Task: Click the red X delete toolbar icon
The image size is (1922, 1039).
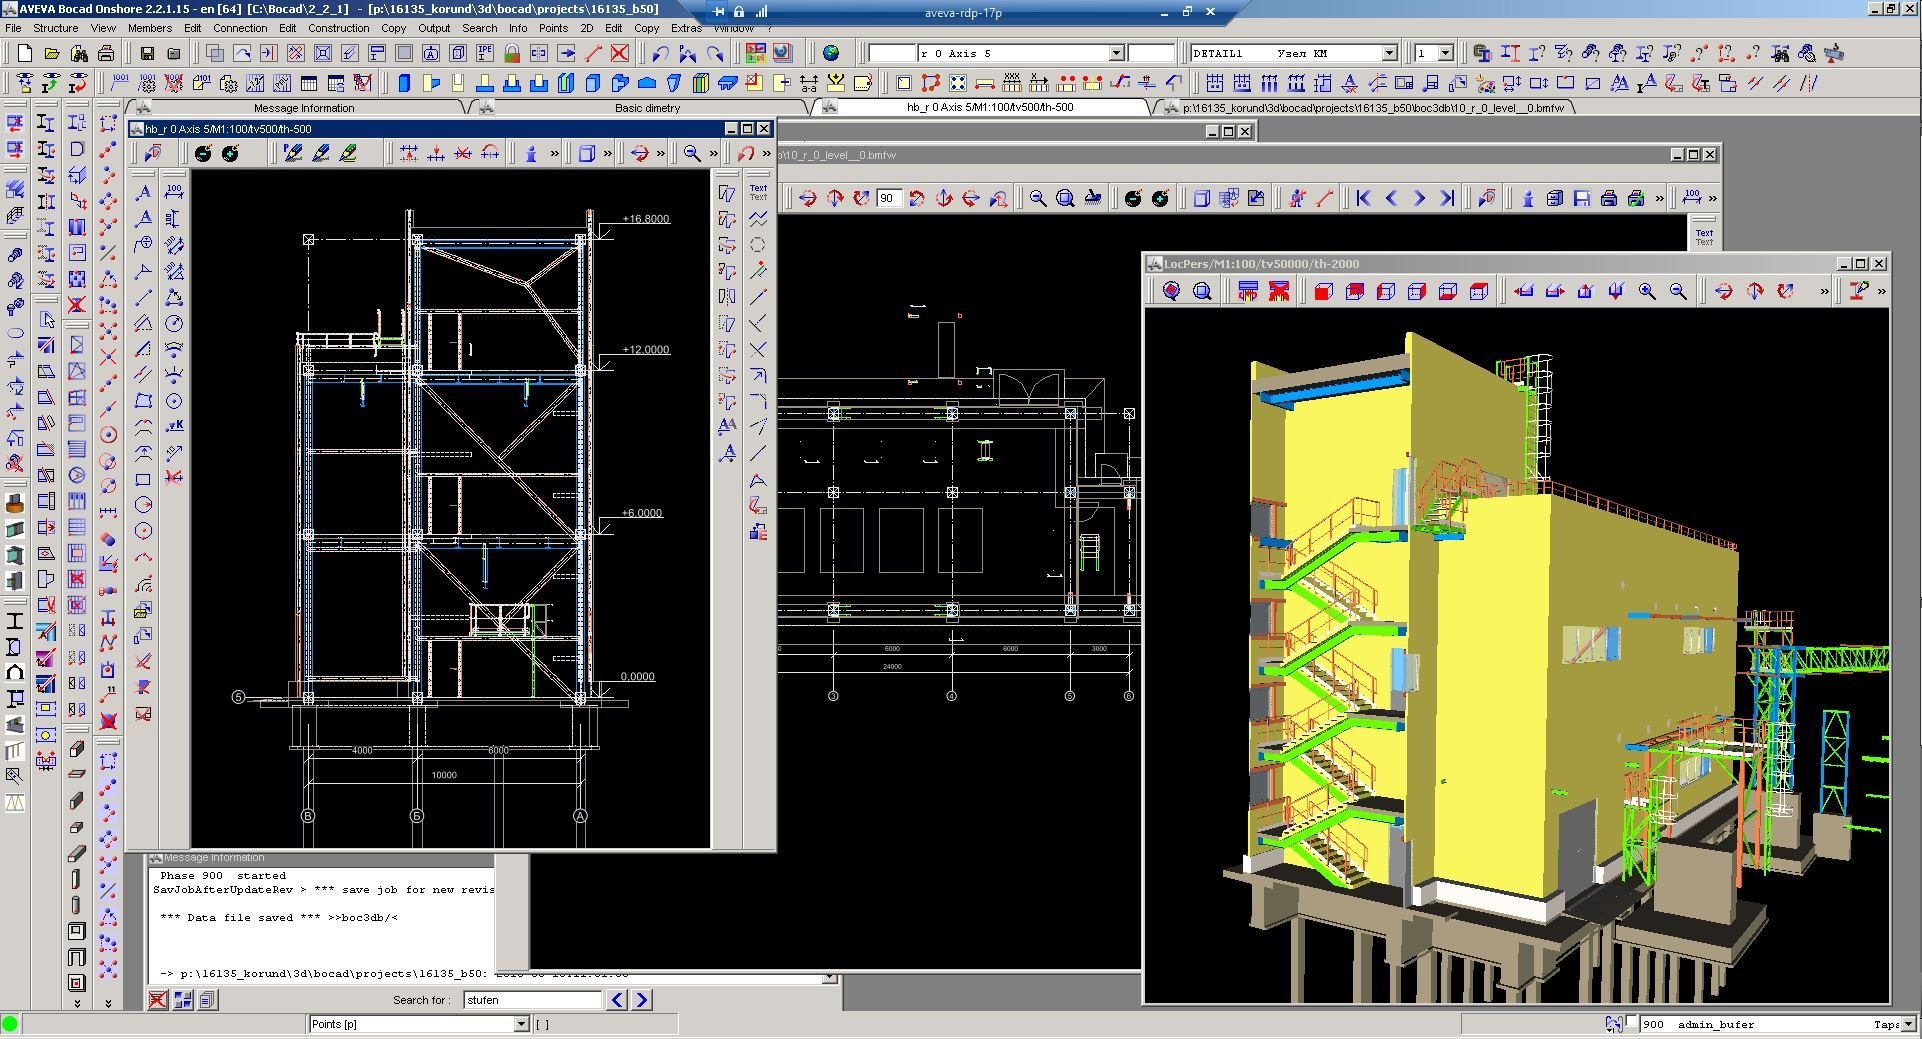Action: pyautogui.click(x=620, y=53)
